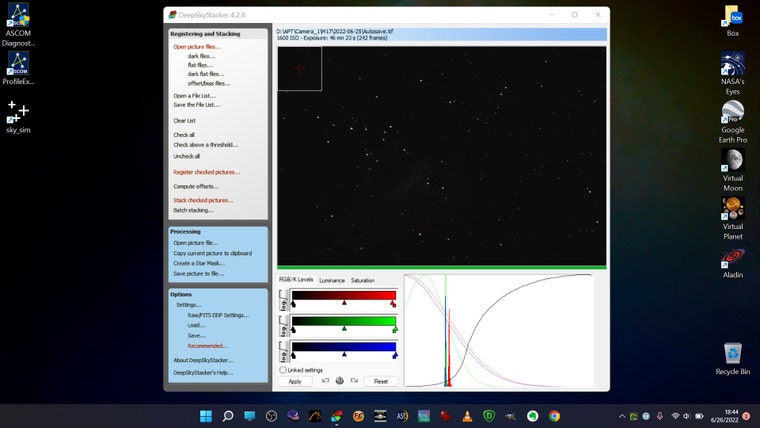The width and height of the screenshot is (760, 428).
Task: Click the blue channel log curve icon
Action: point(284,352)
